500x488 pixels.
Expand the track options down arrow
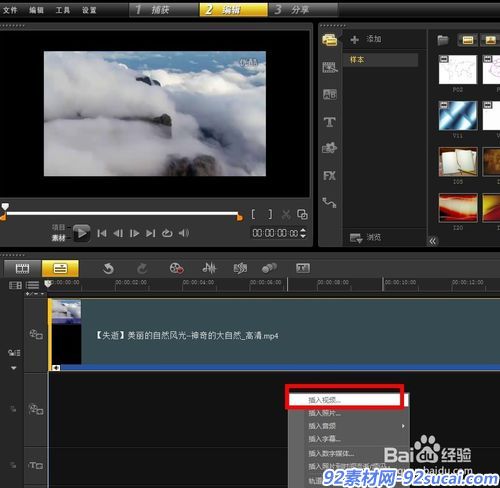[14, 368]
